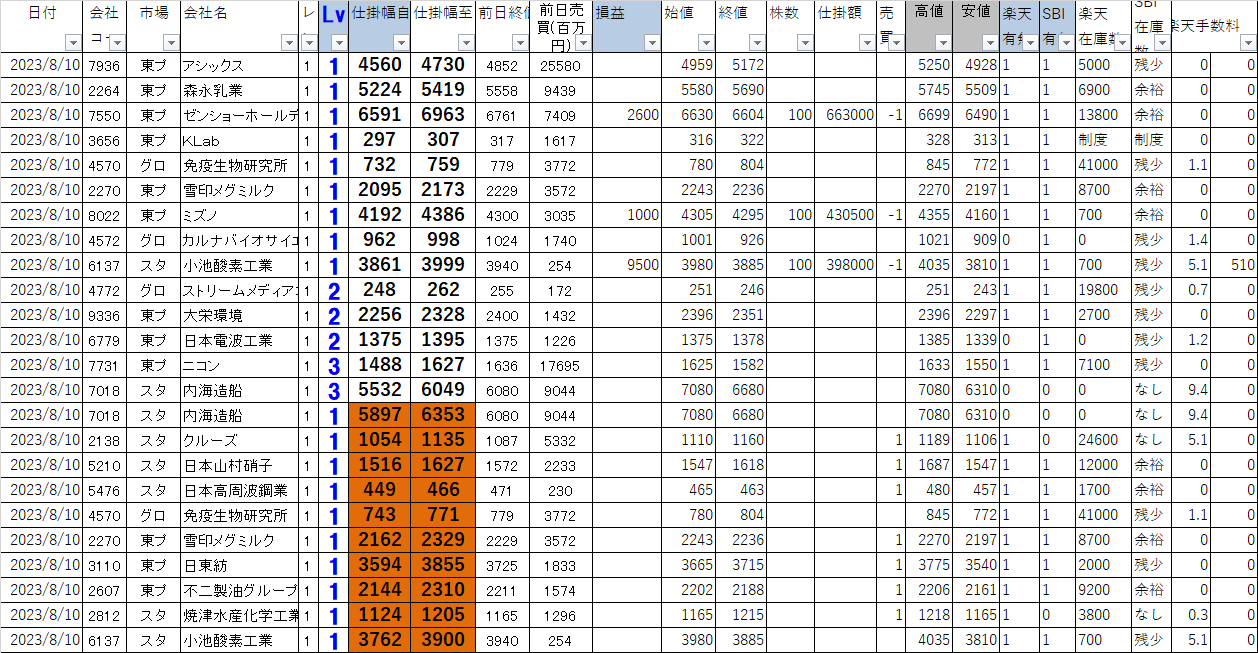Image resolution: width=1258 pixels, height=653 pixels.
Task: Select the ニコン company name cell
Action: tap(239, 365)
